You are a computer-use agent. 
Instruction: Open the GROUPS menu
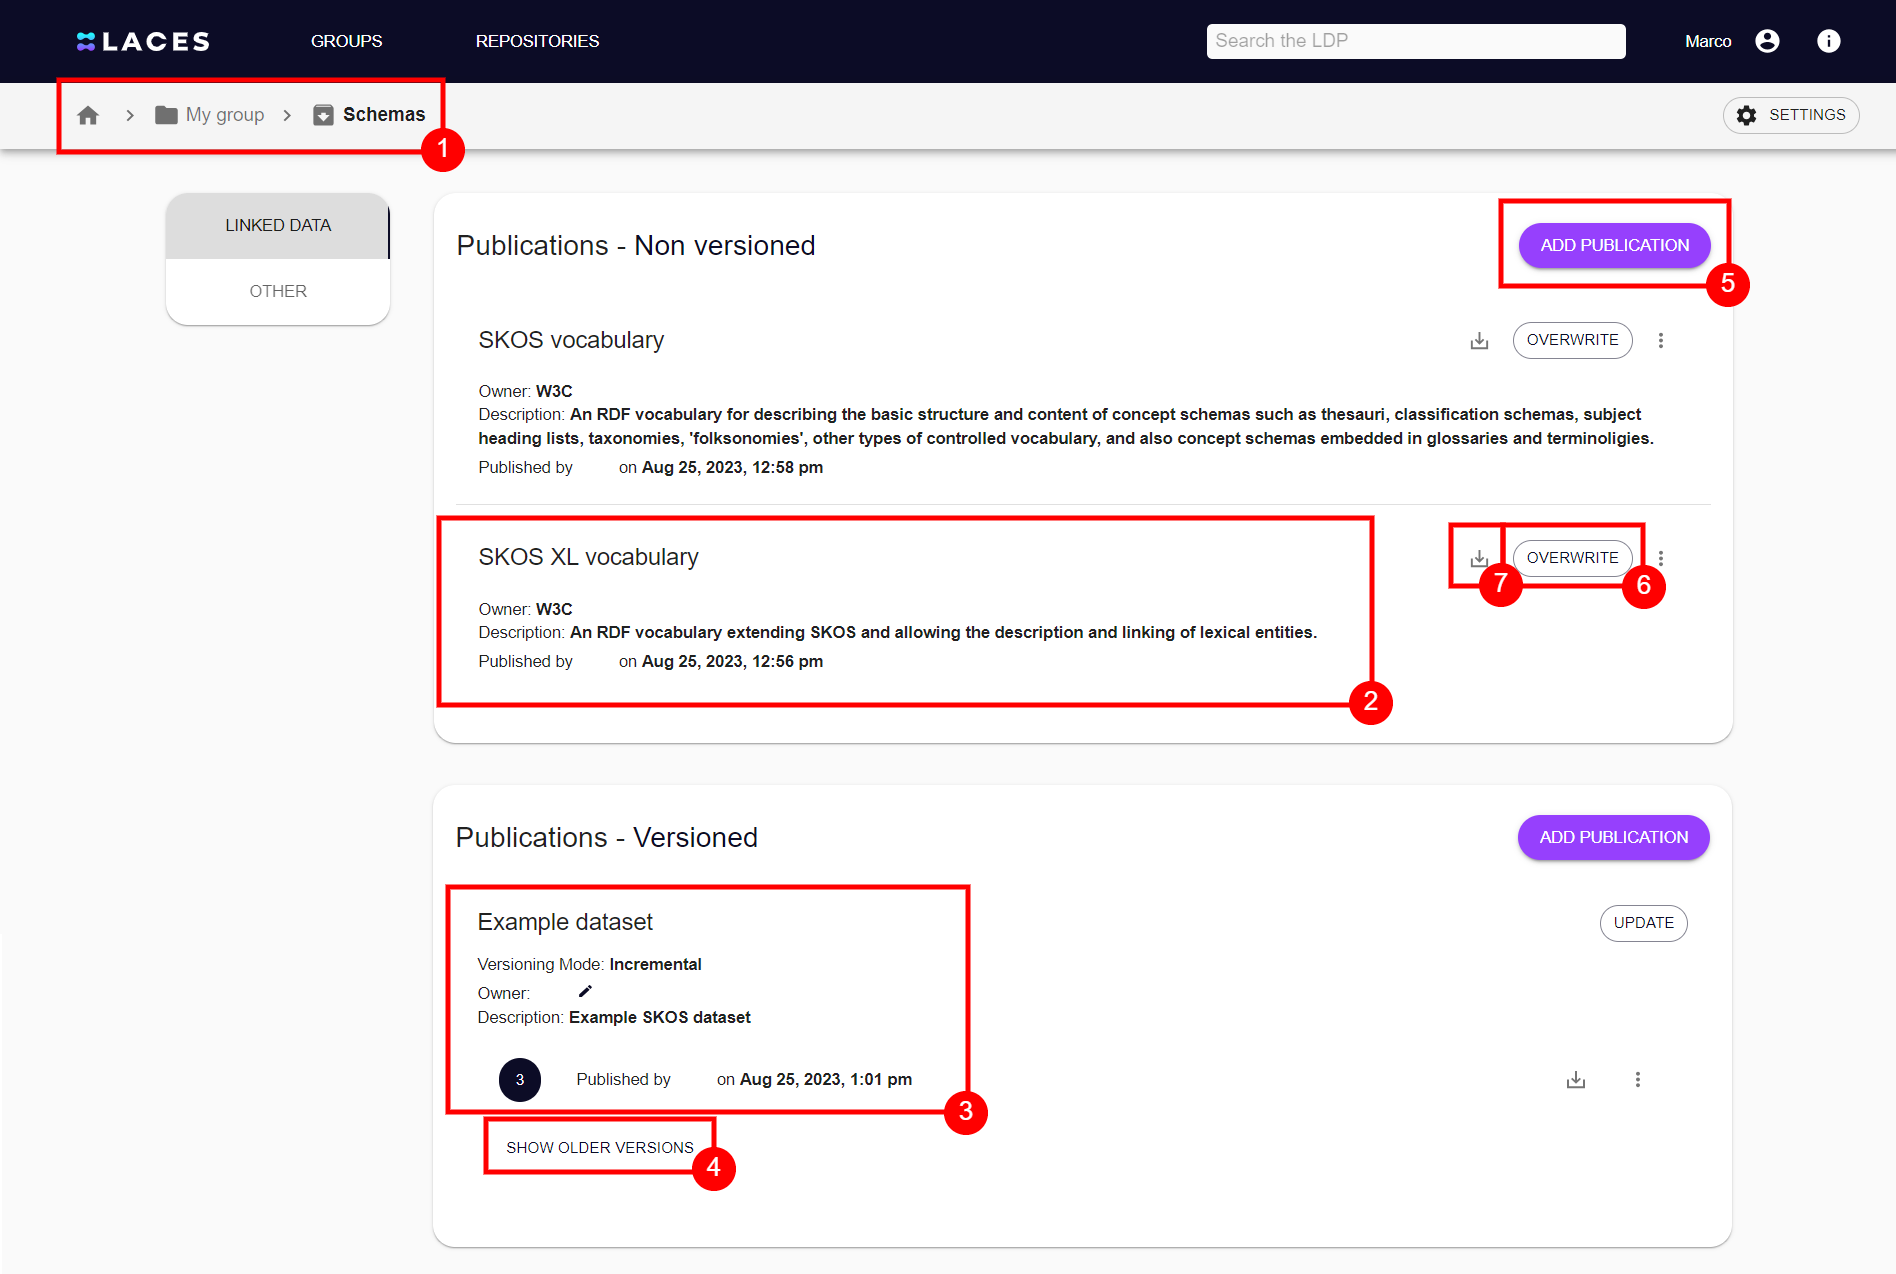click(346, 41)
